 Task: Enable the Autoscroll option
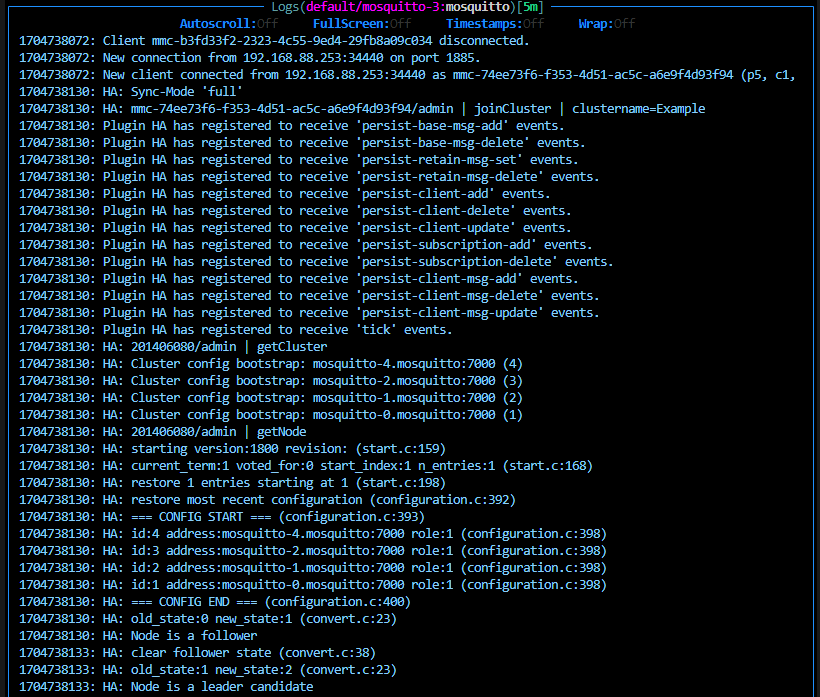click(x=217, y=24)
